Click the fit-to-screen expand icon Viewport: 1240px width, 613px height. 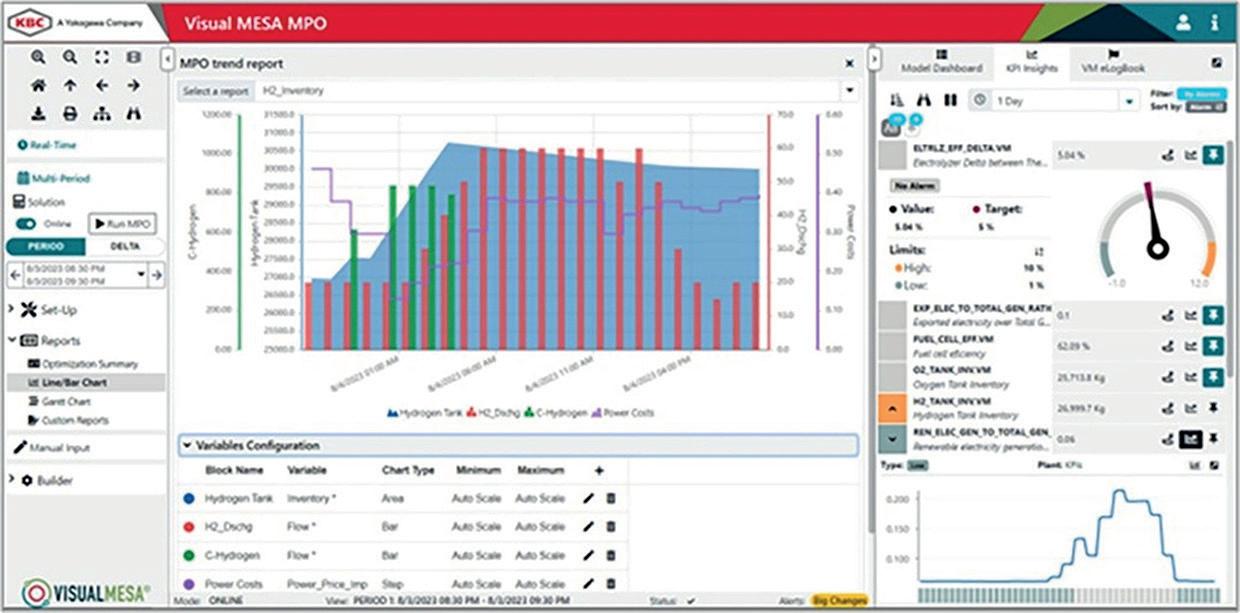102,58
